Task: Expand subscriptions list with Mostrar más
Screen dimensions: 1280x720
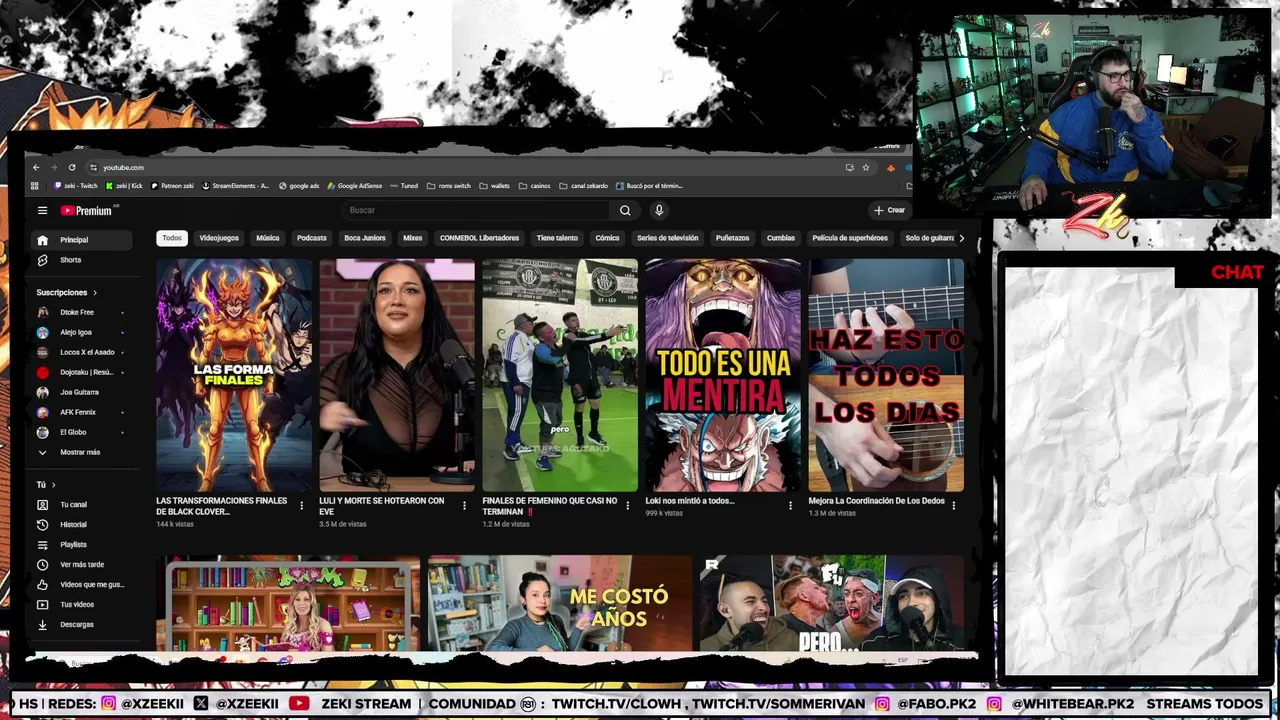Action: click(82, 452)
